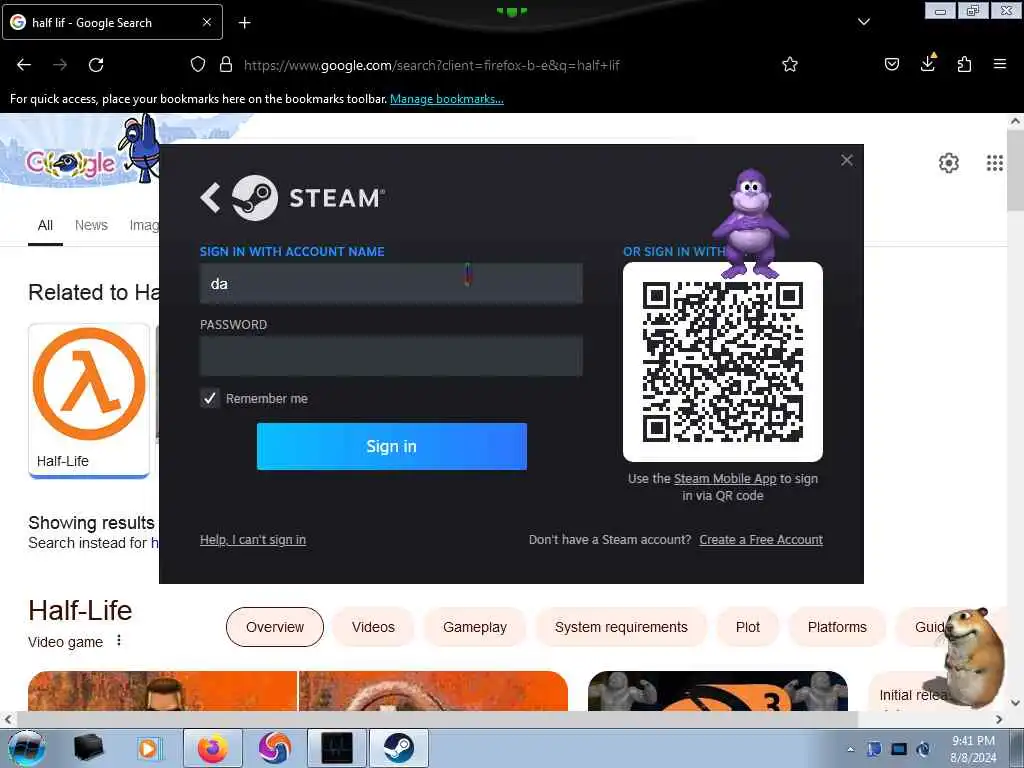Image resolution: width=1024 pixels, height=768 pixels.
Task: Click the purple BonziBuddy gorilla
Action: [750, 223]
